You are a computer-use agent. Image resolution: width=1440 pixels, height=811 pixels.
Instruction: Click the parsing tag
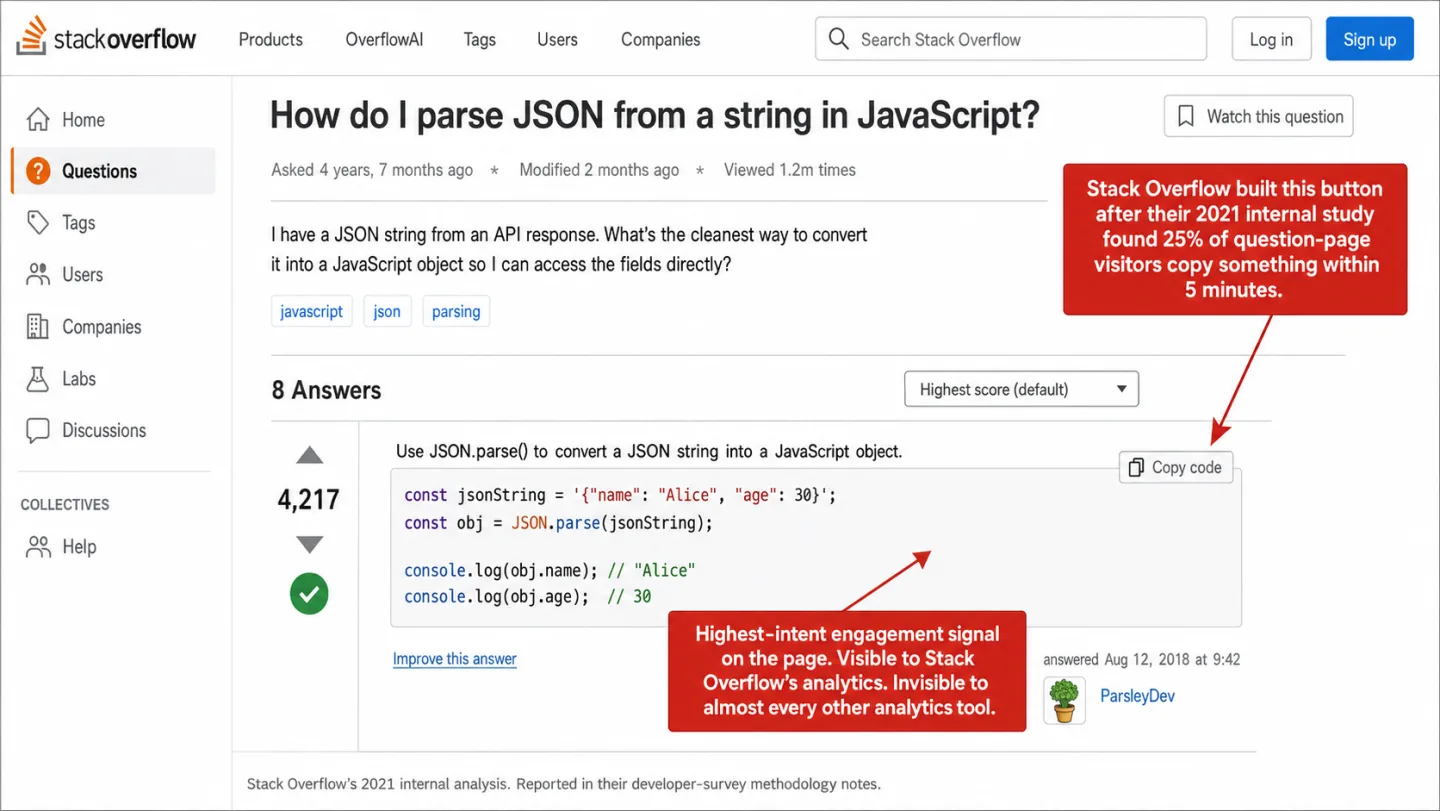456,312
